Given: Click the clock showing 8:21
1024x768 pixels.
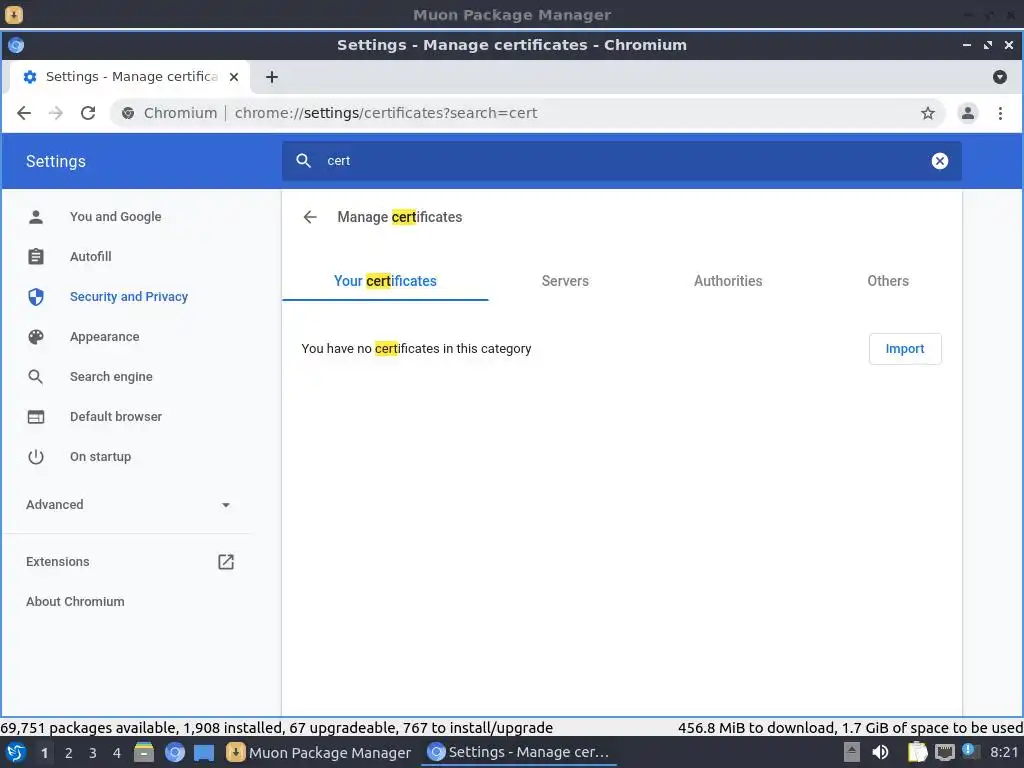Looking at the screenshot, I should [x=1004, y=752].
